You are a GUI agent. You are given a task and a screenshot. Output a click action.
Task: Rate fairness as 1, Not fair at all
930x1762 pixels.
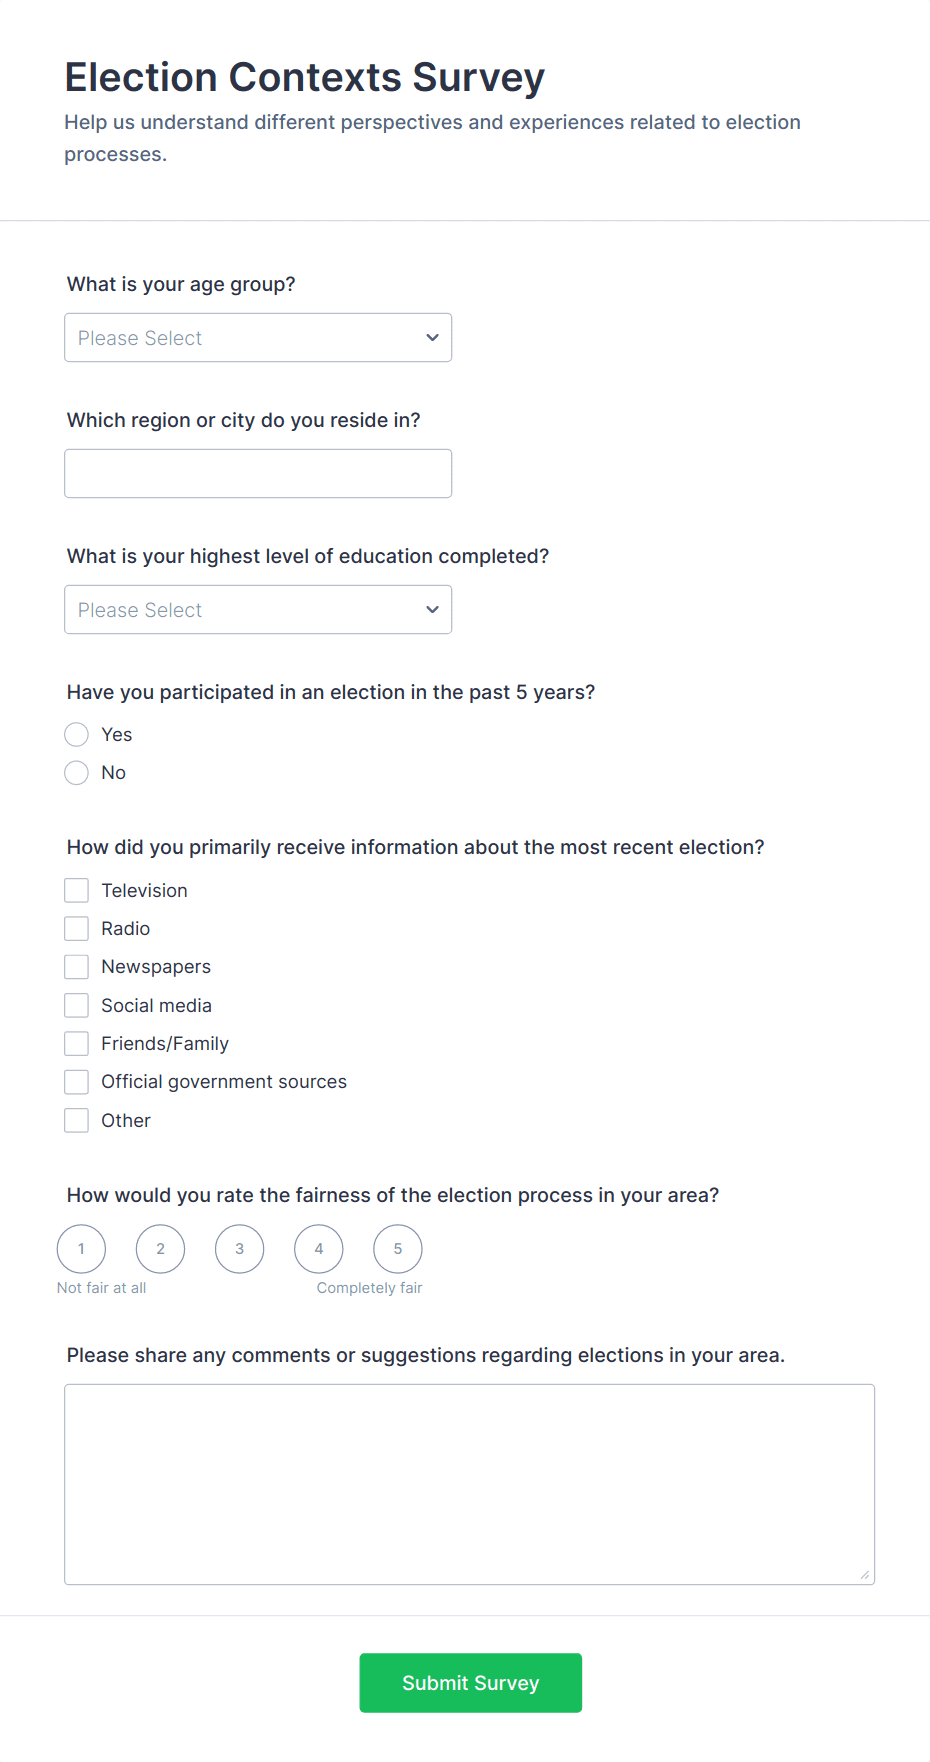pos(82,1249)
